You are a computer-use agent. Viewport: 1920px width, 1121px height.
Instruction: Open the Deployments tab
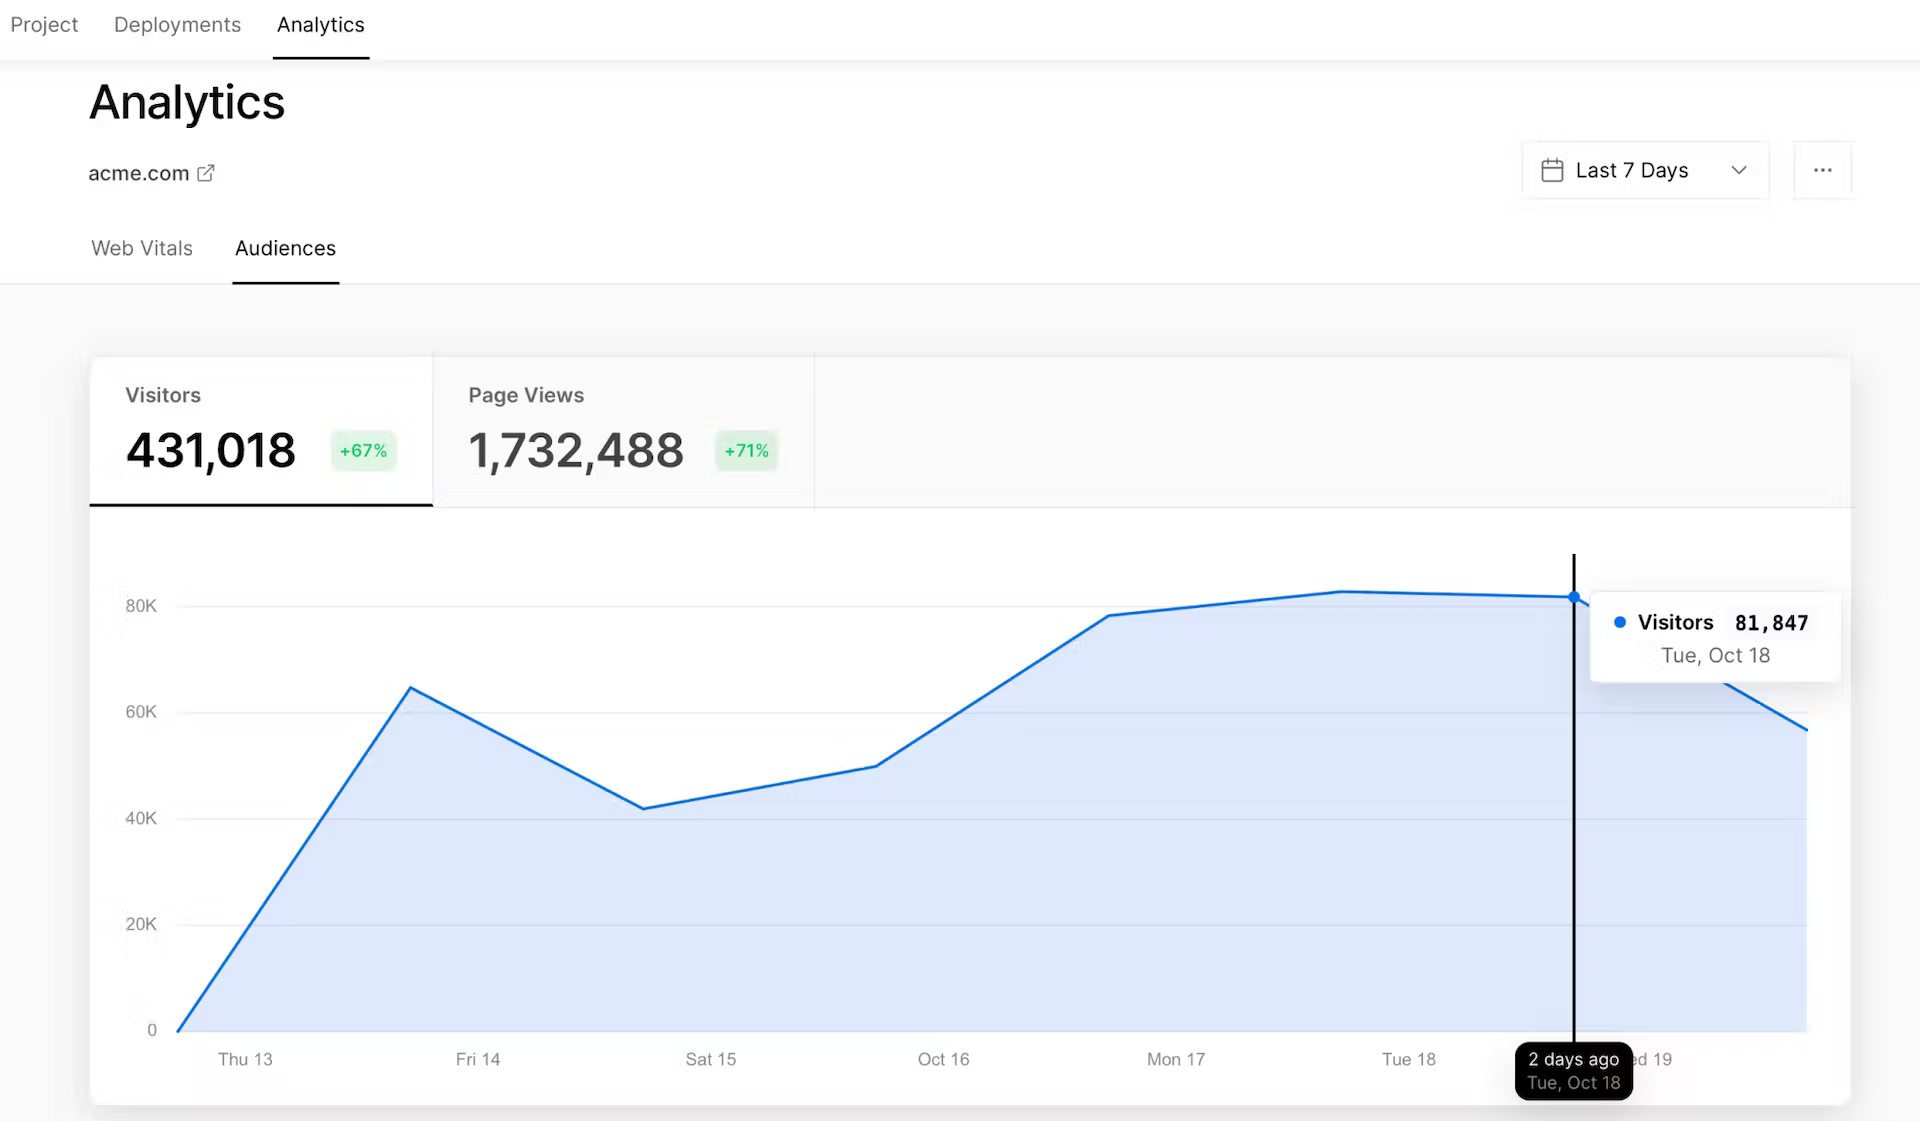(x=177, y=25)
